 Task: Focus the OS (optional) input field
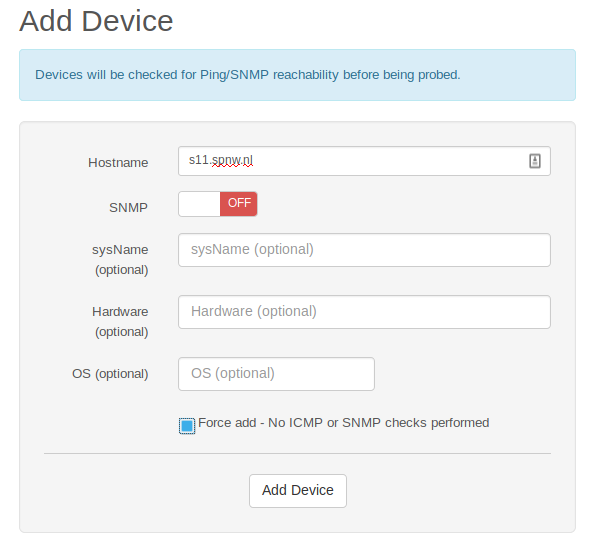276,374
